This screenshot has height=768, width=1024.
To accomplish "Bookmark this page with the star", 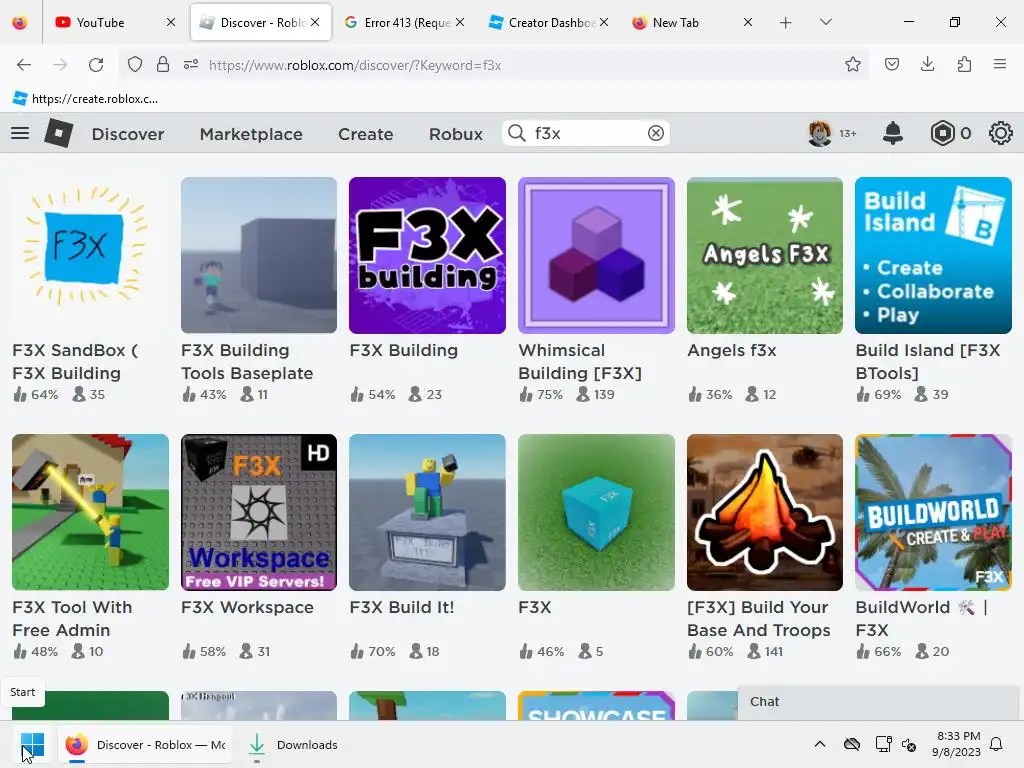I will pos(852,64).
